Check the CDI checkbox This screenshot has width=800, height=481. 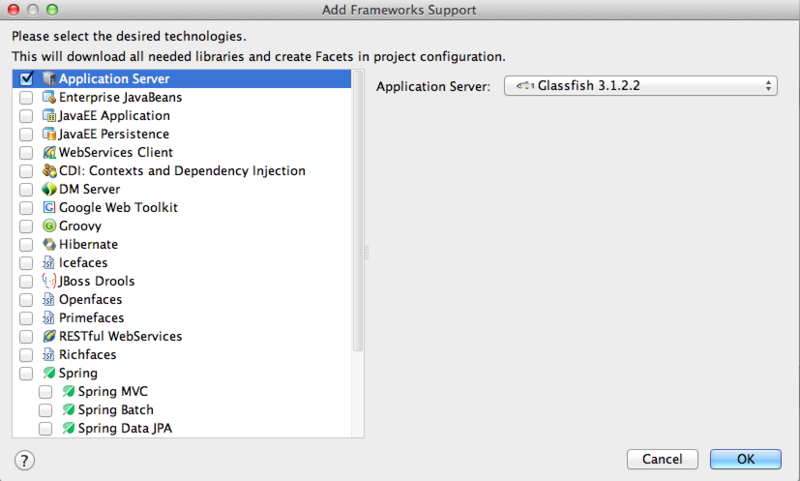point(26,171)
